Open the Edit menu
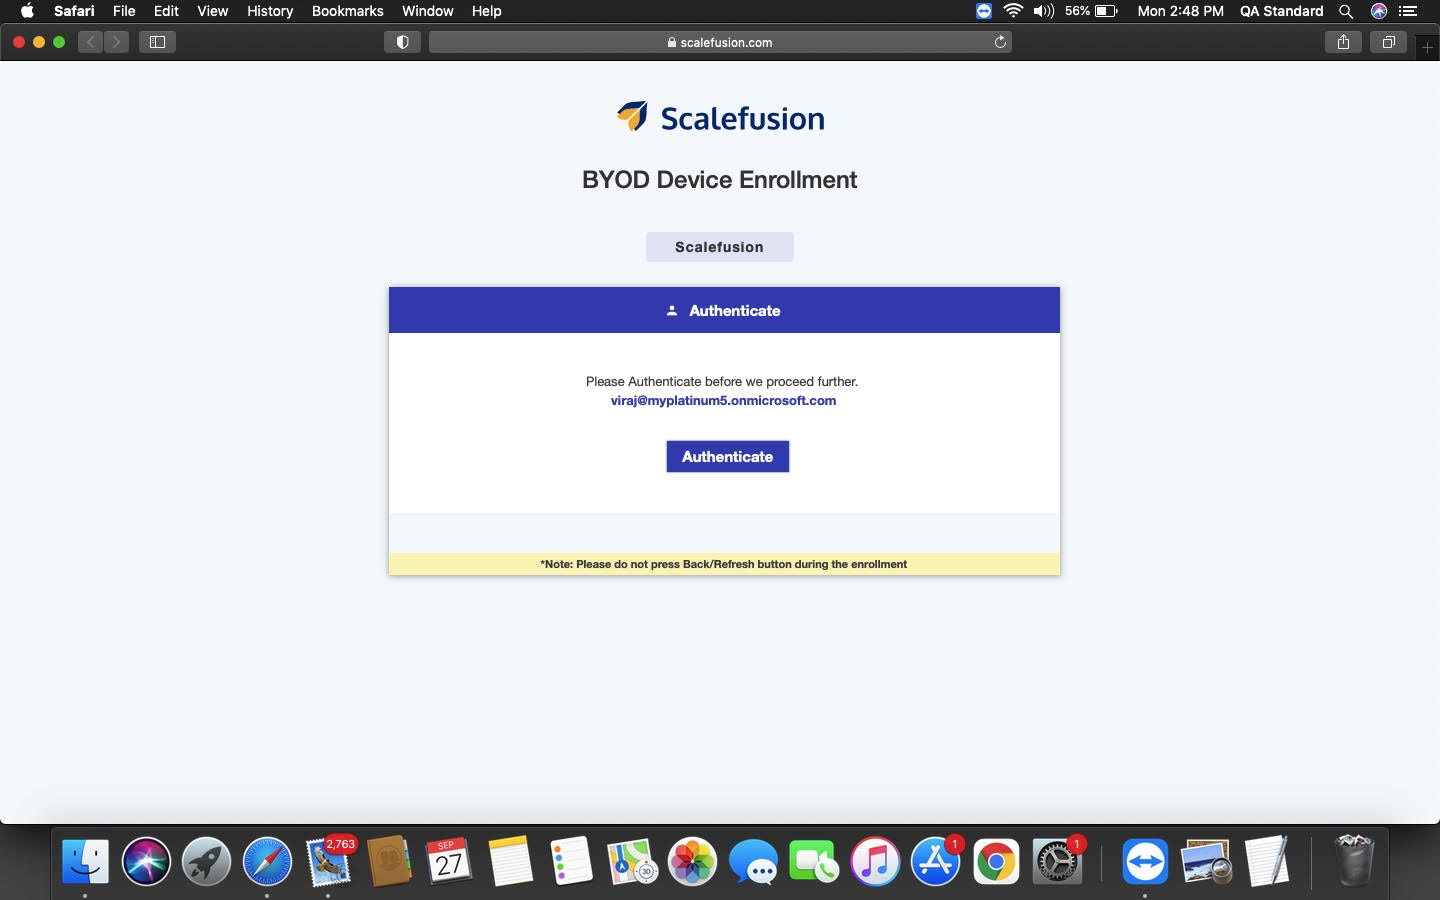Image resolution: width=1440 pixels, height=900 pixels. pos(166,11)
